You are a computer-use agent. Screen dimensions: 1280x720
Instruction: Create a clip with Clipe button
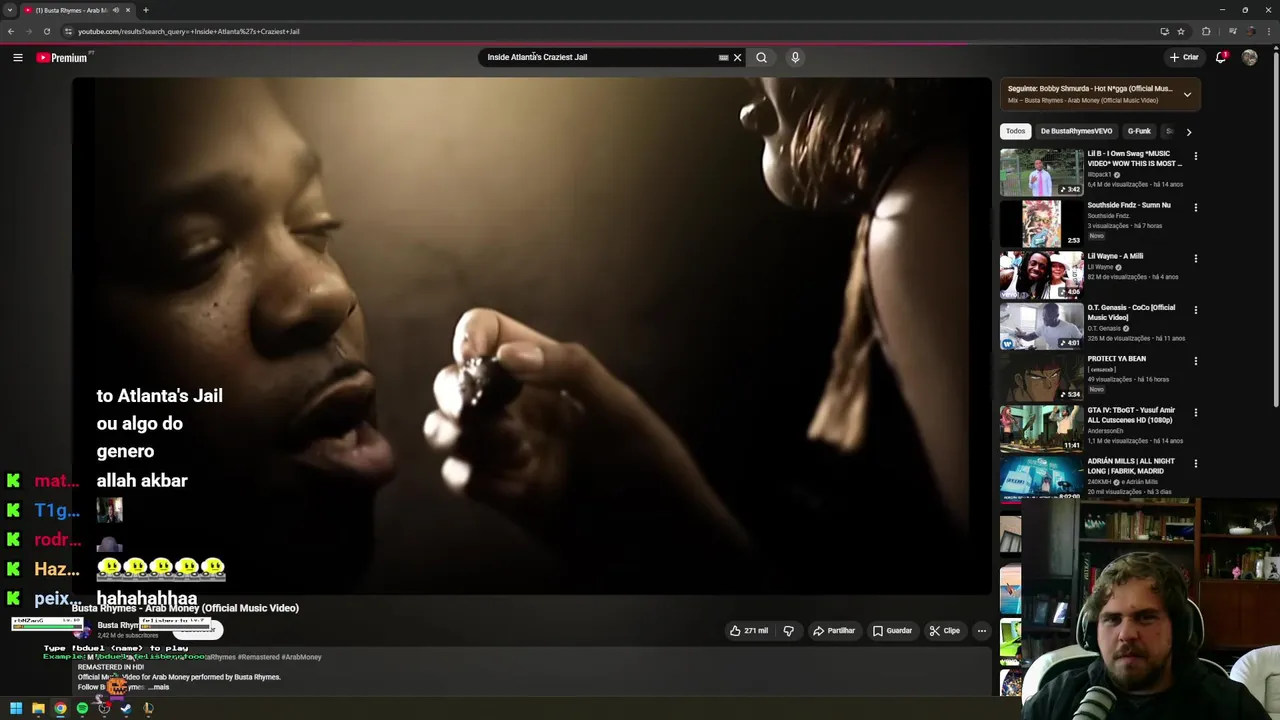pyautogui.click(x=944, y=631)
